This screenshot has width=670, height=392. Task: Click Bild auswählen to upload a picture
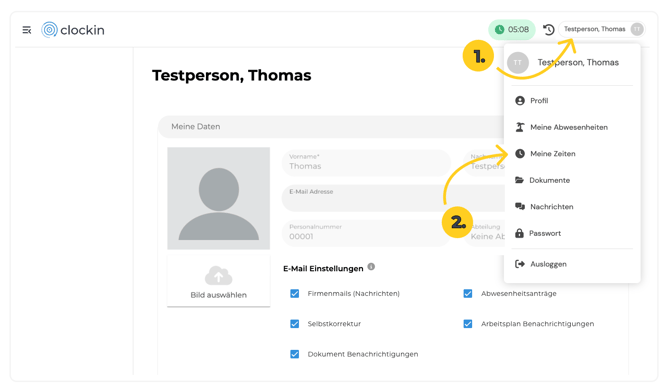point(218,281)
